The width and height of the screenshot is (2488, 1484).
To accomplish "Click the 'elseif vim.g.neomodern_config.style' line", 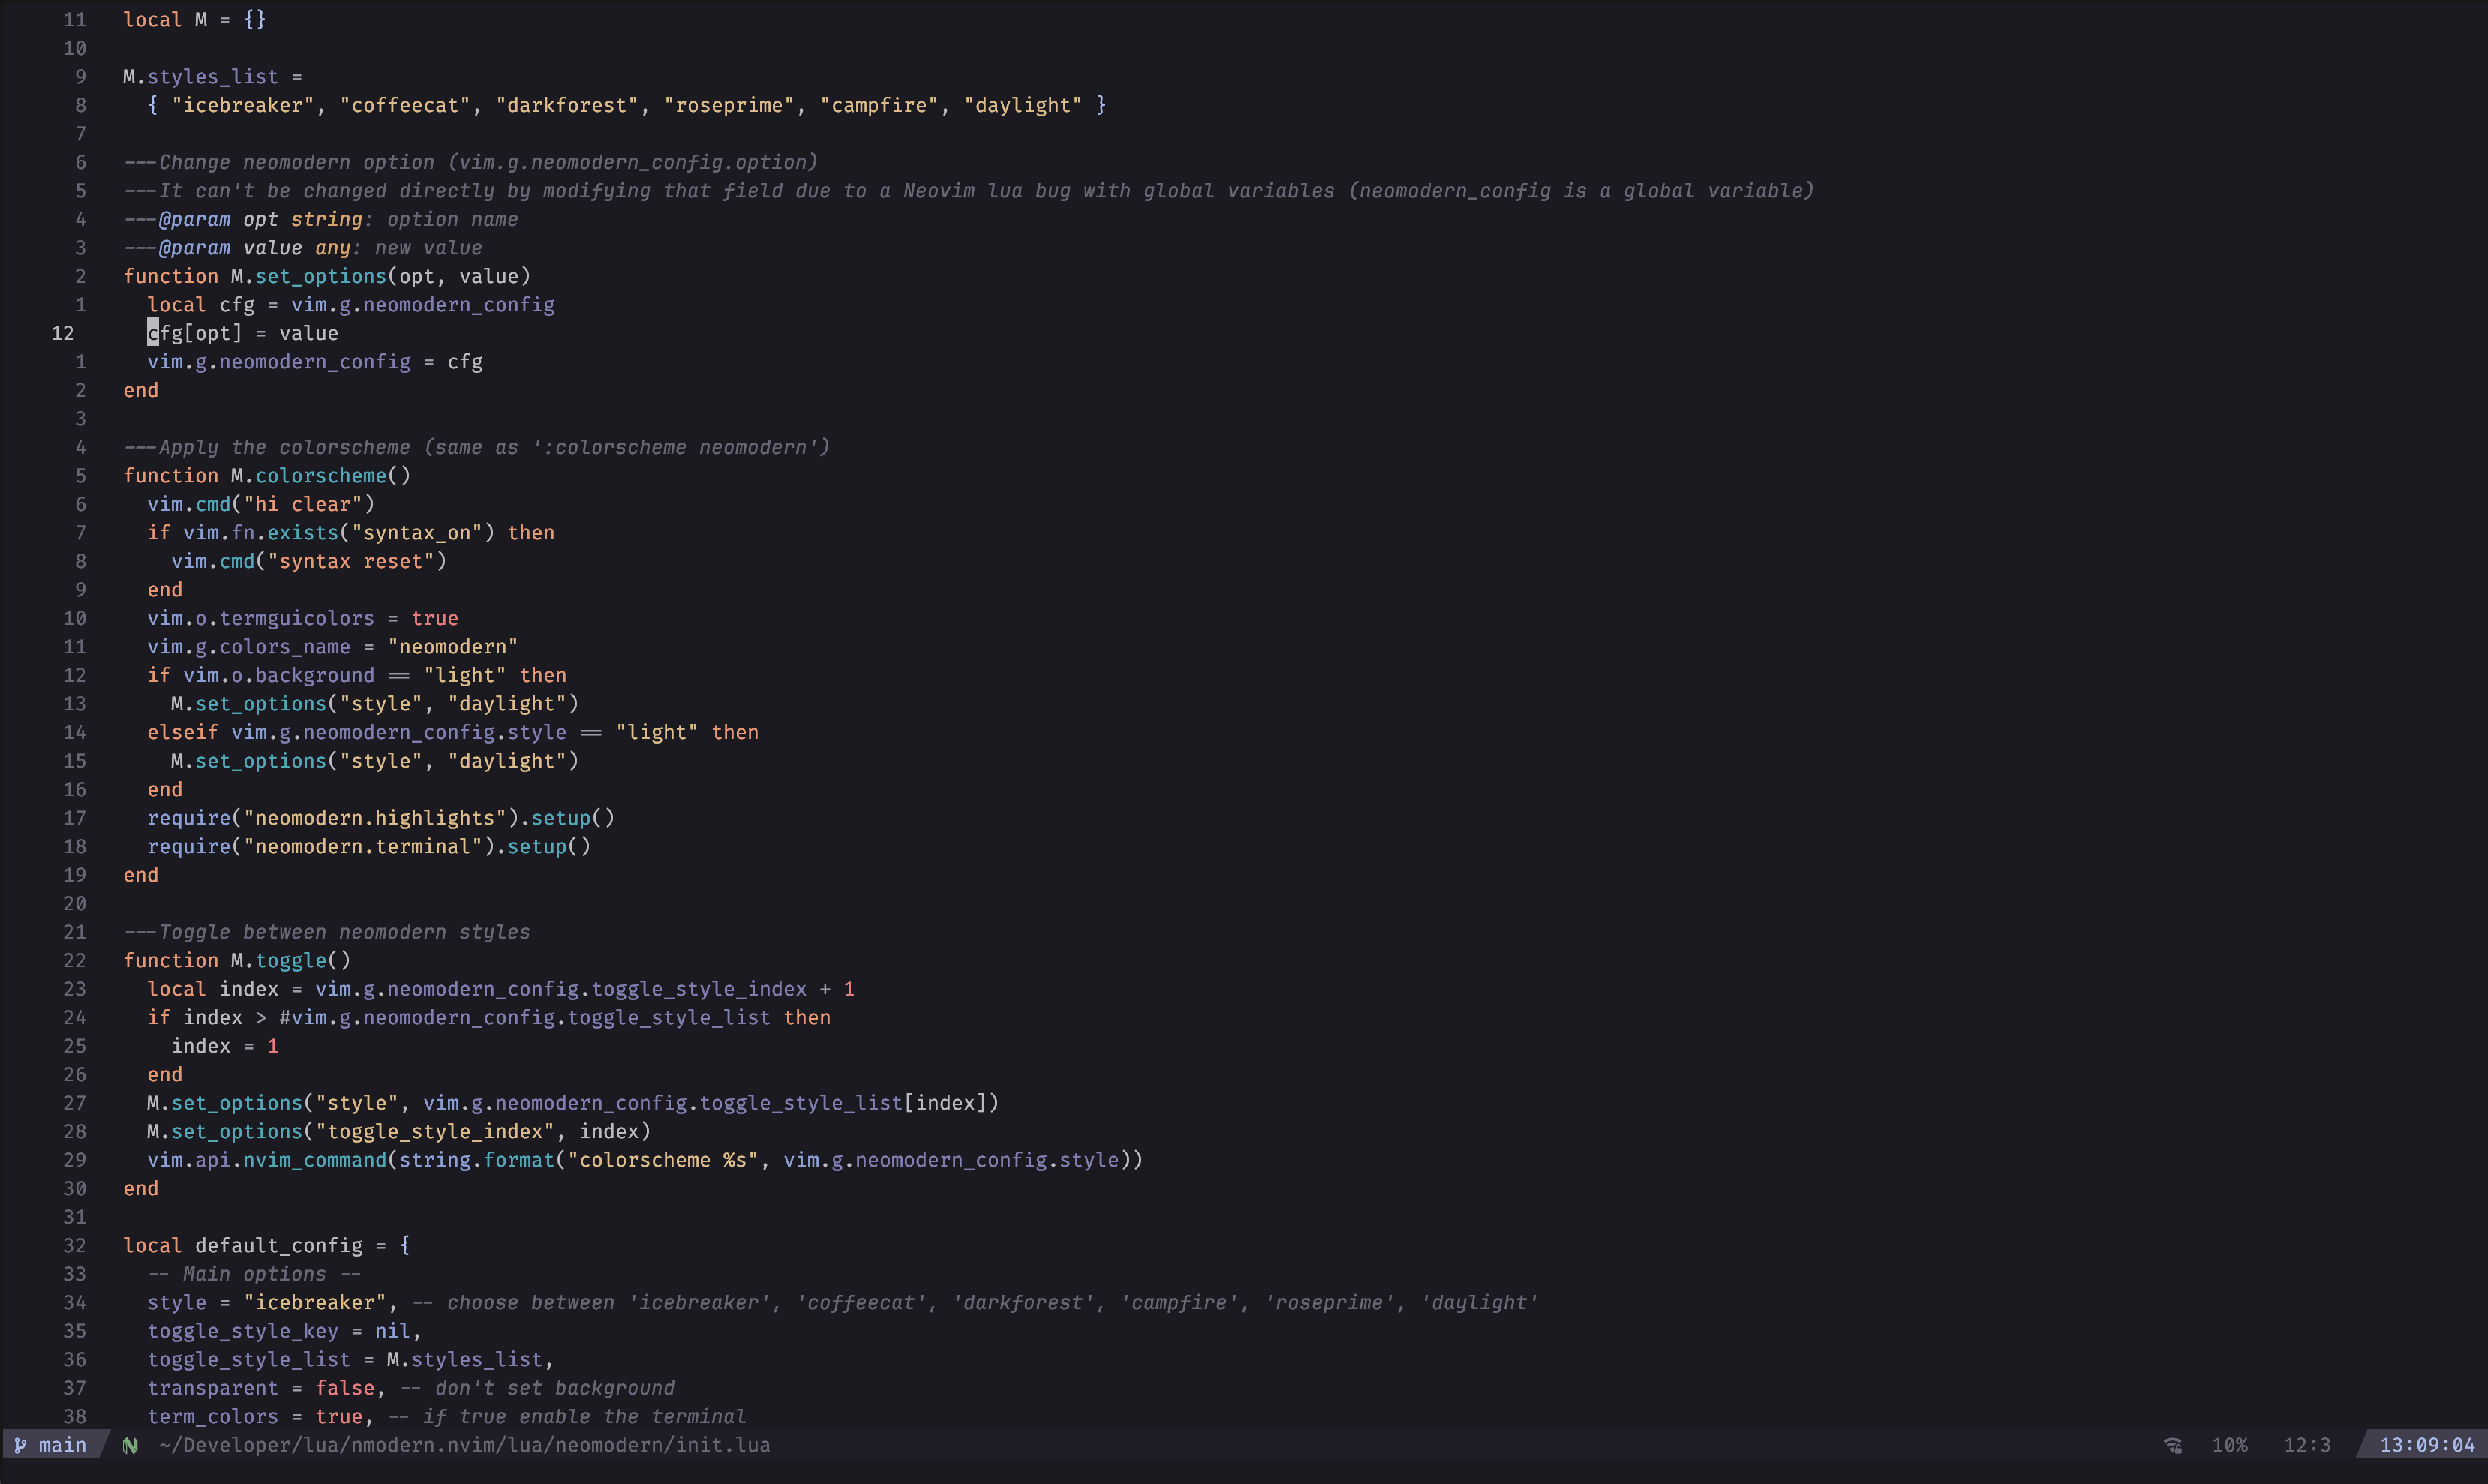I will tap(453, 732).
